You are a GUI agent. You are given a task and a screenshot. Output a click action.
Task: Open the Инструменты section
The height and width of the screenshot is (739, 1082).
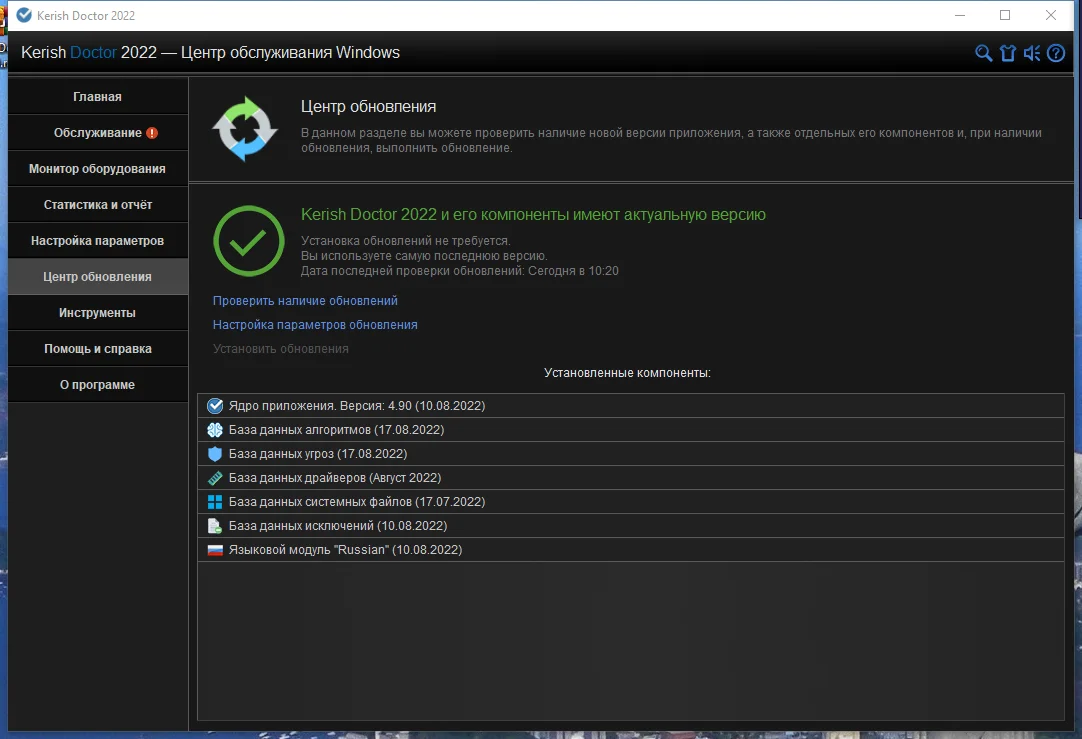97,313
